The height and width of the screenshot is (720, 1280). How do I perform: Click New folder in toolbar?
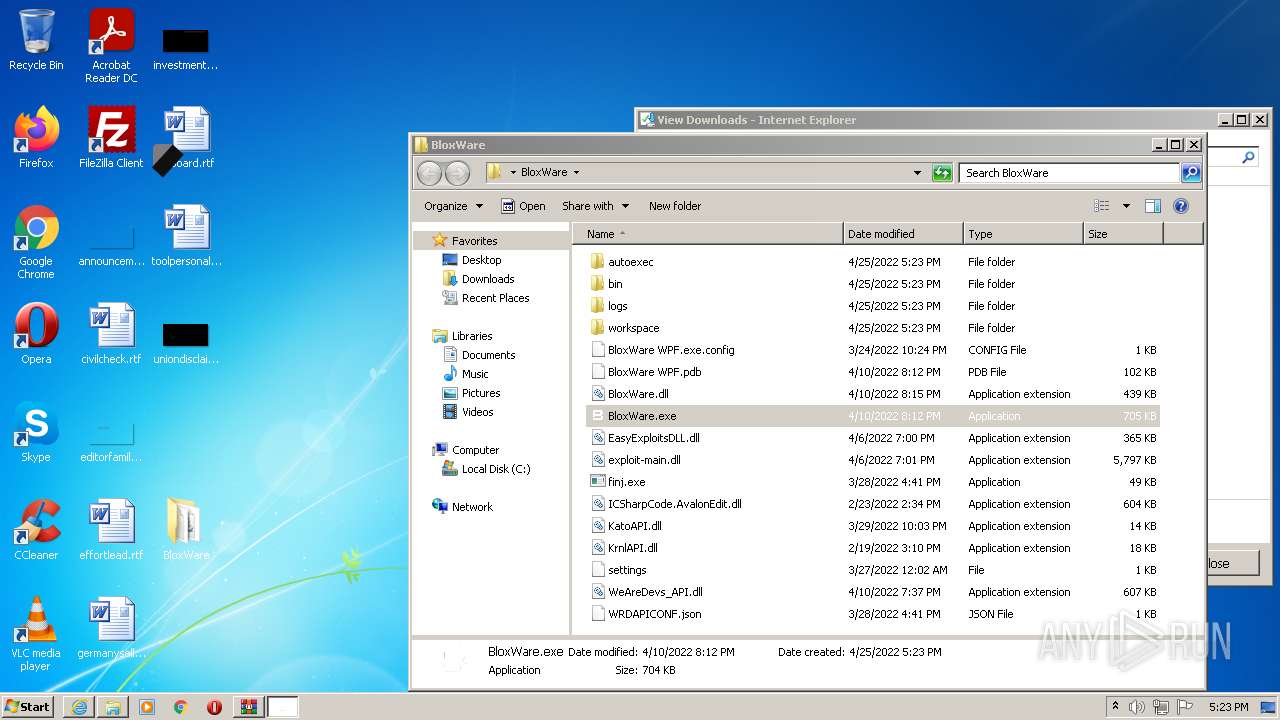coord(675,206)
